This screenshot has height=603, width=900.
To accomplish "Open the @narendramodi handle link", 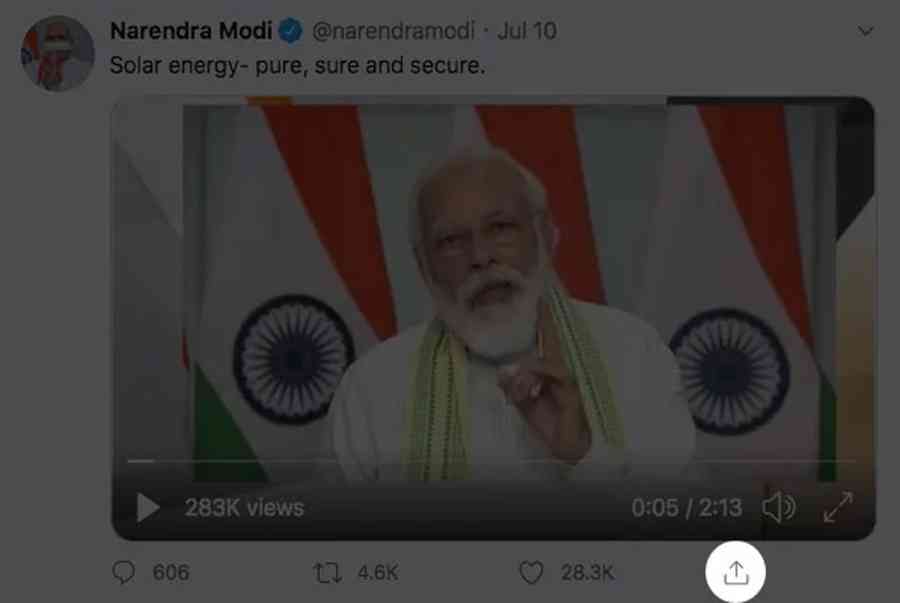I will [x=393, y=31].
